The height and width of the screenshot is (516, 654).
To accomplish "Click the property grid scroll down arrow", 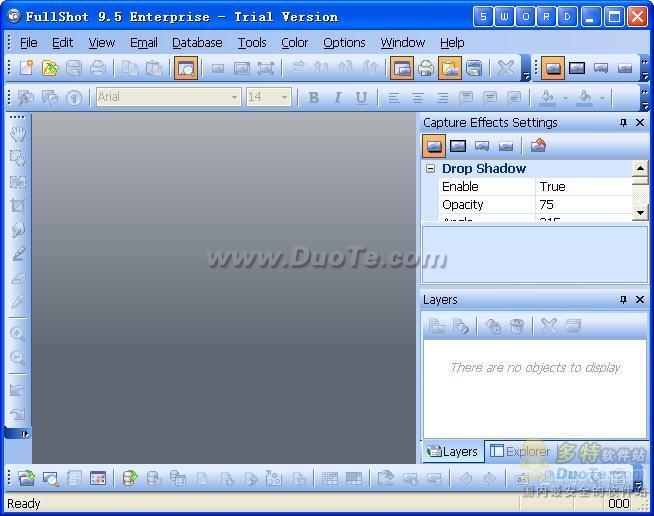I will pos(640,213).
